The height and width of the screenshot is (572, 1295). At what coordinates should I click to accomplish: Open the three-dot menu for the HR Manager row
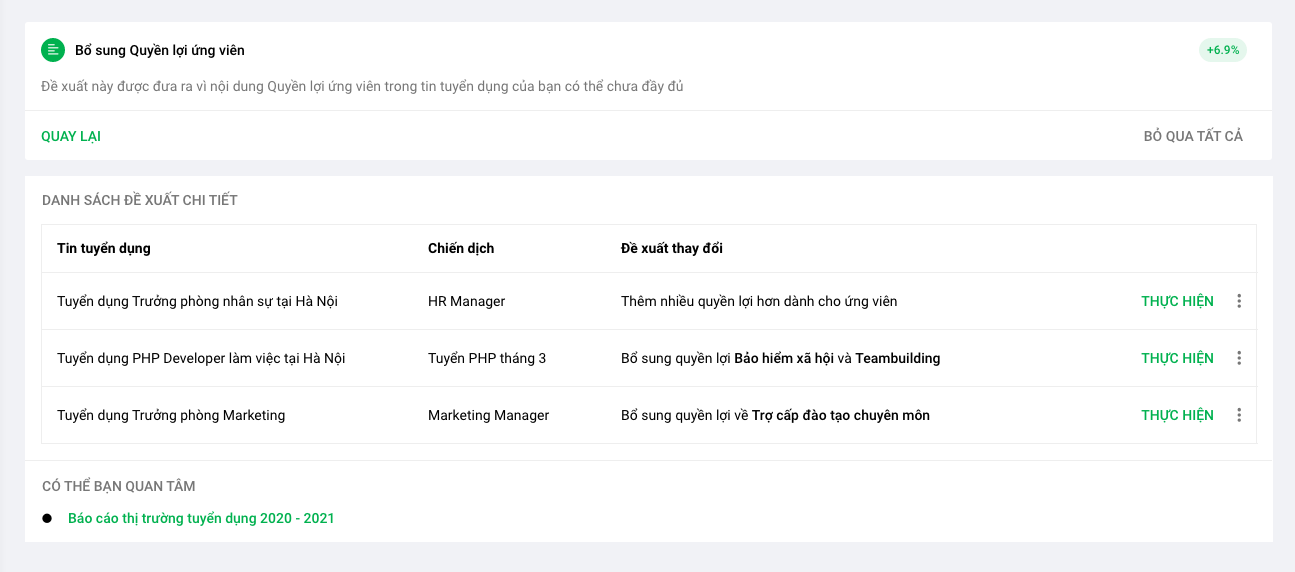[x=1239, y=301]
